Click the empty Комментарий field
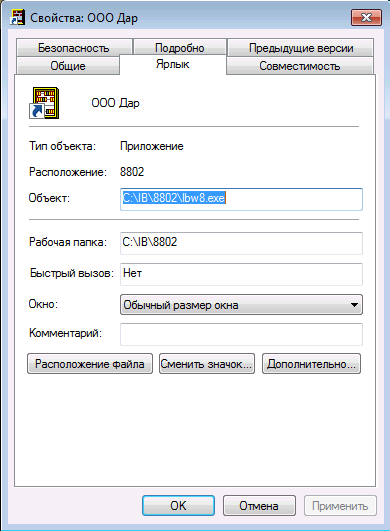The image size is (390, 531). click(241, 334)
